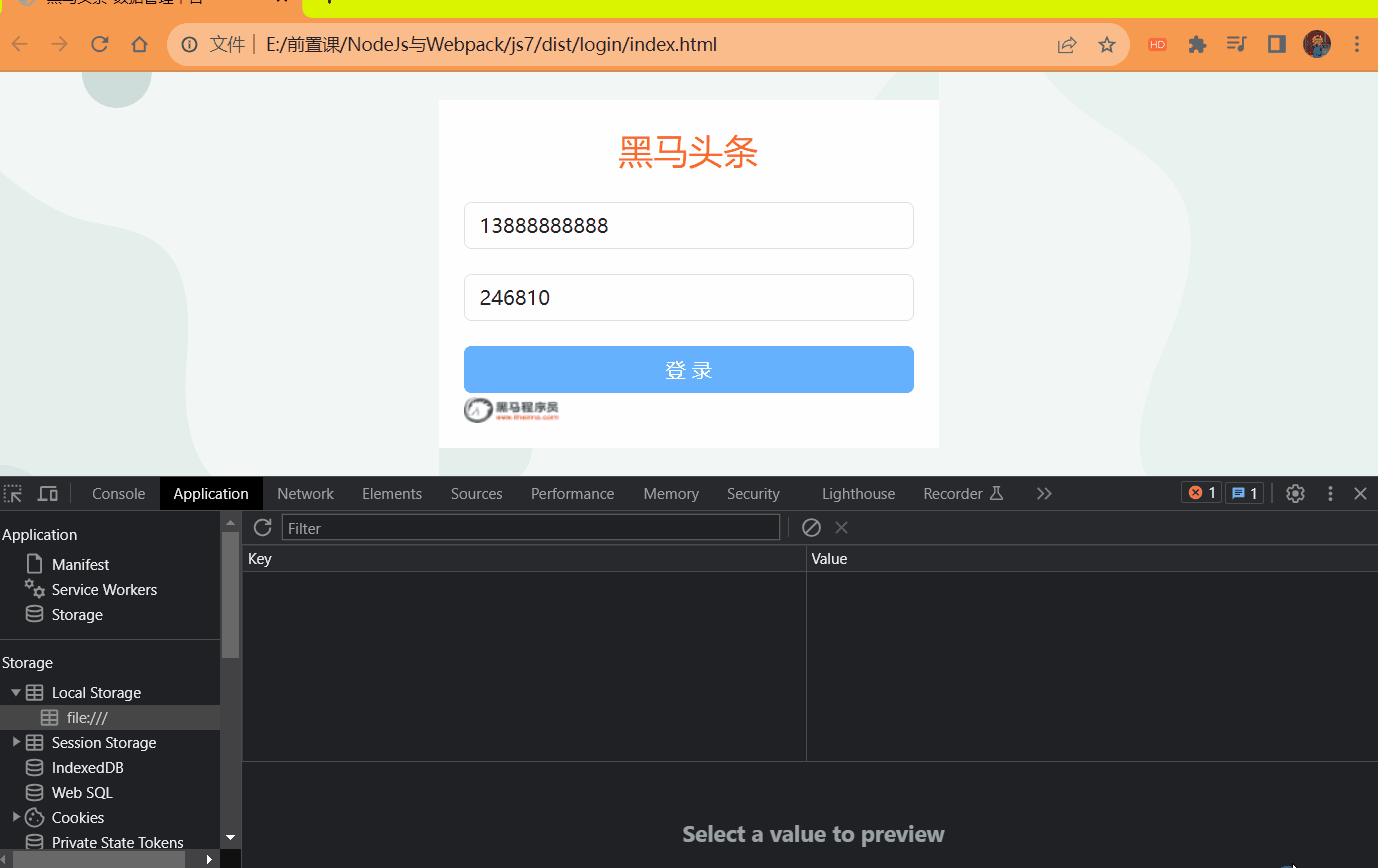Open site information icon in address bar
The width and height of the screenshot is (1378, 868).
pos(189,45)
